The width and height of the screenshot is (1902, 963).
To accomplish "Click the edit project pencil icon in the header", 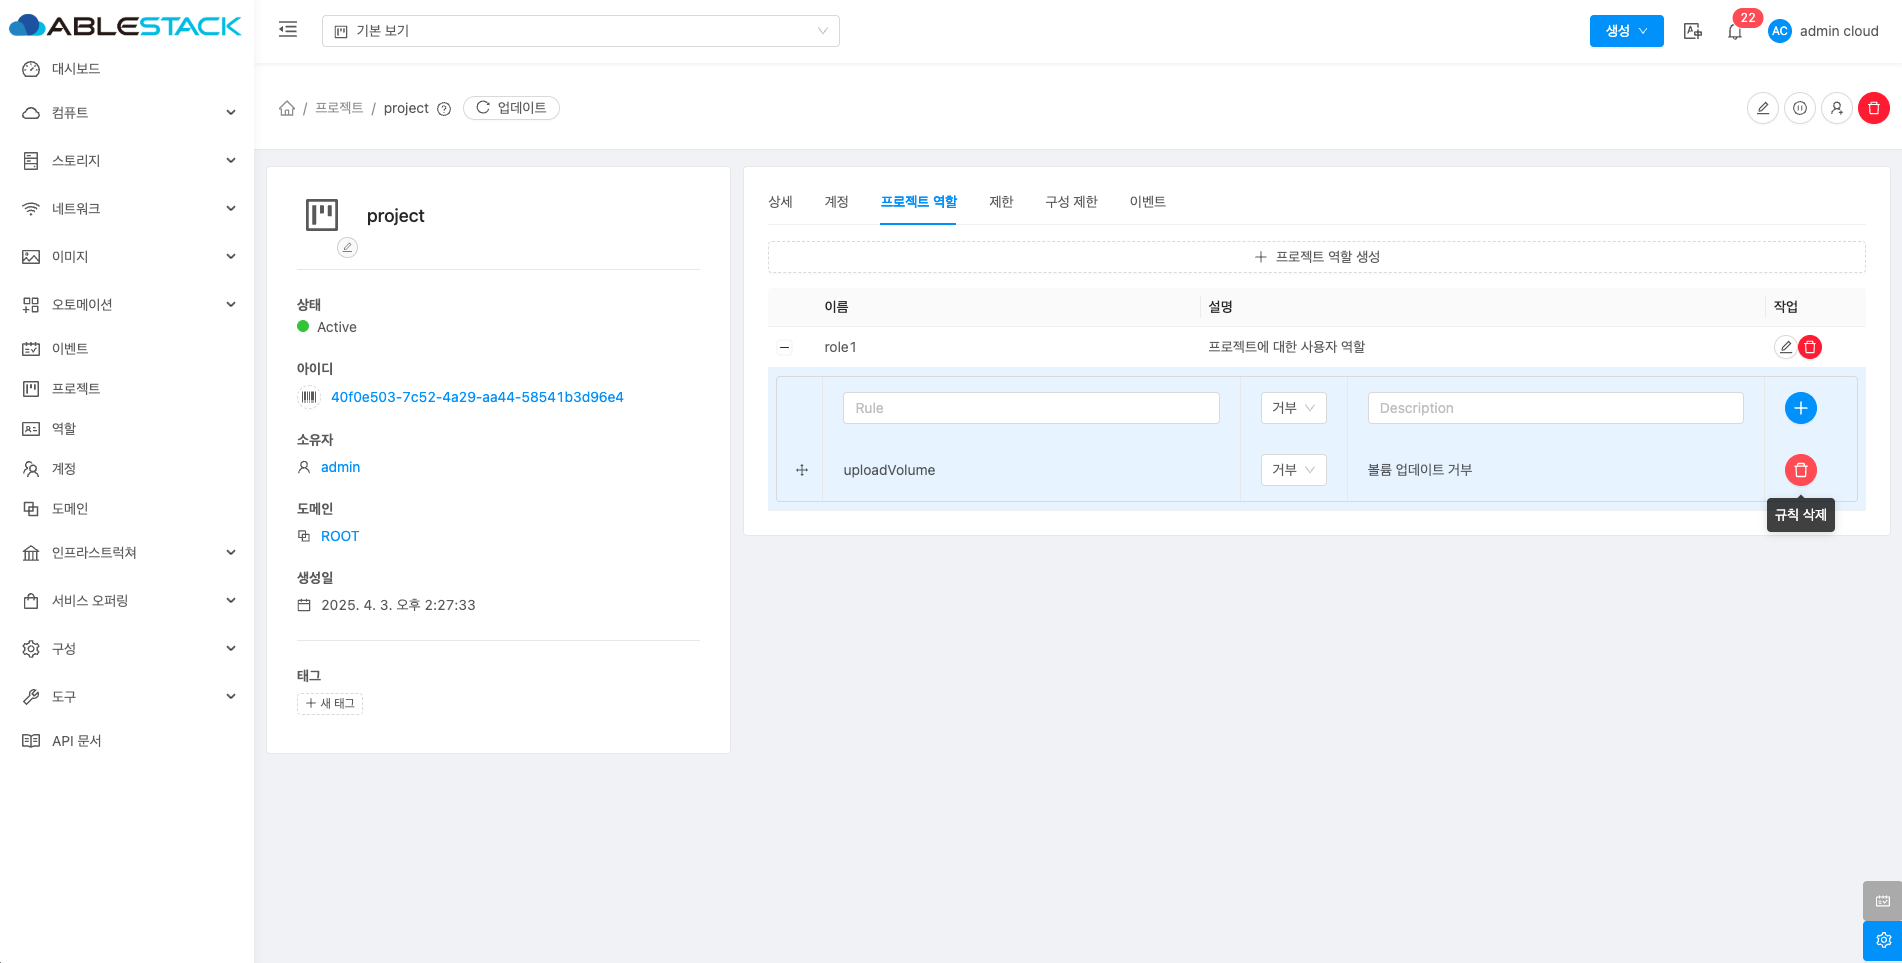I will (x=1762, y=108).
